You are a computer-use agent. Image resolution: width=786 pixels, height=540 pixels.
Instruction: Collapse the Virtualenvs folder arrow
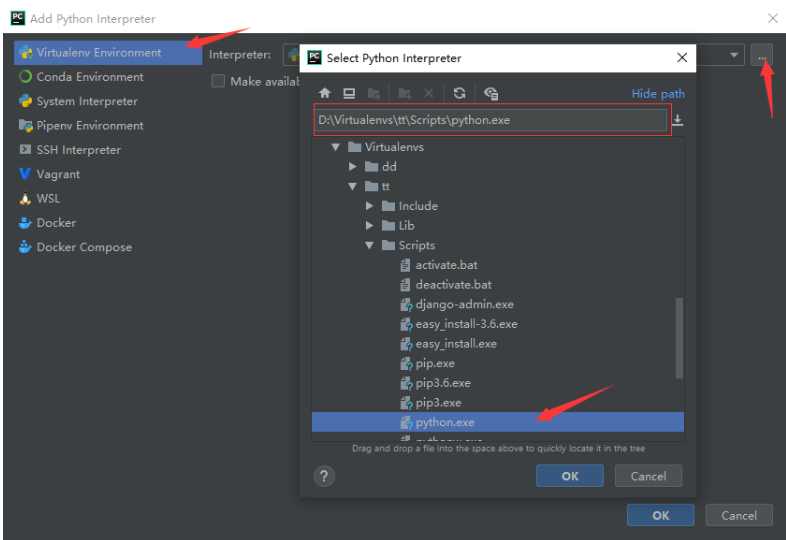tap(336, 147)
